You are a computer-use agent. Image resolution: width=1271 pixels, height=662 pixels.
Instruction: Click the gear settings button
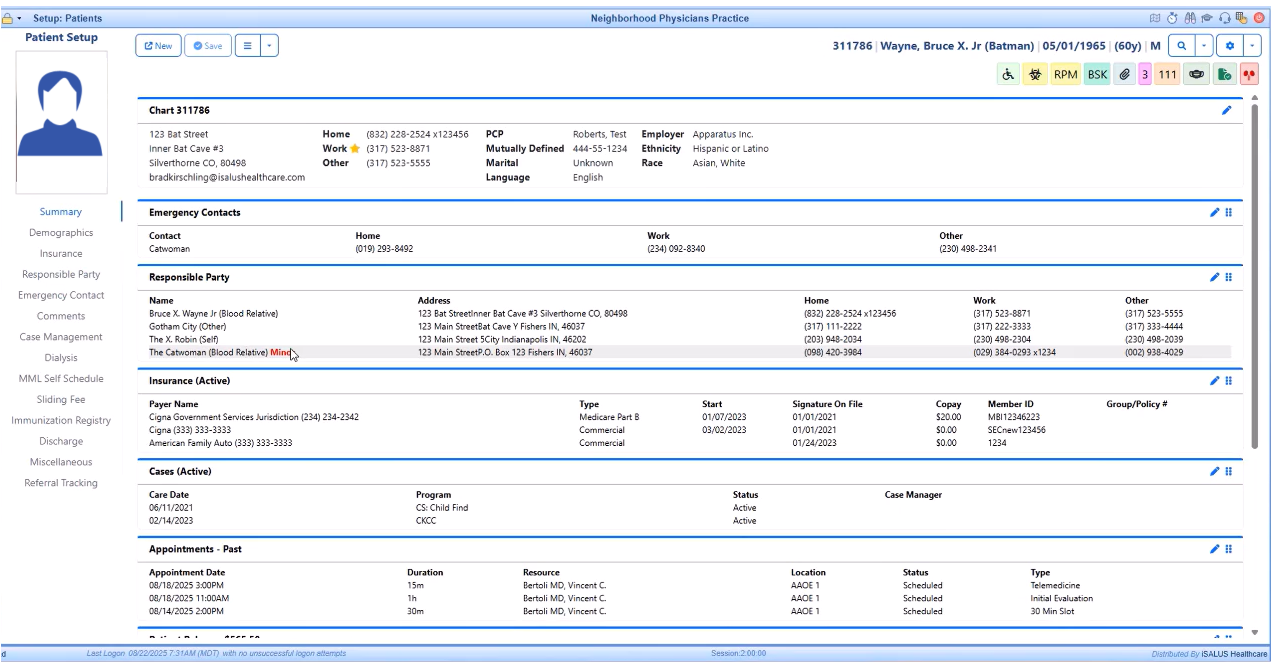click(1229, 46)
